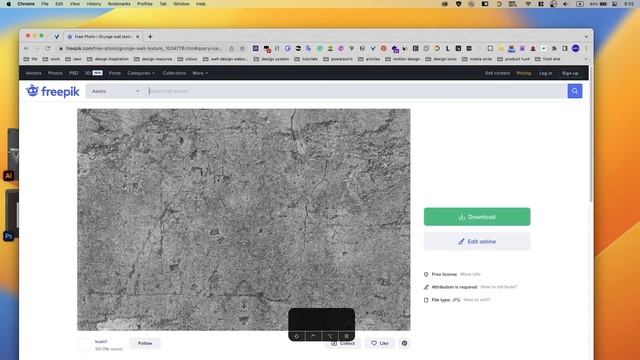Click the Edit online button

coord(477,242)
